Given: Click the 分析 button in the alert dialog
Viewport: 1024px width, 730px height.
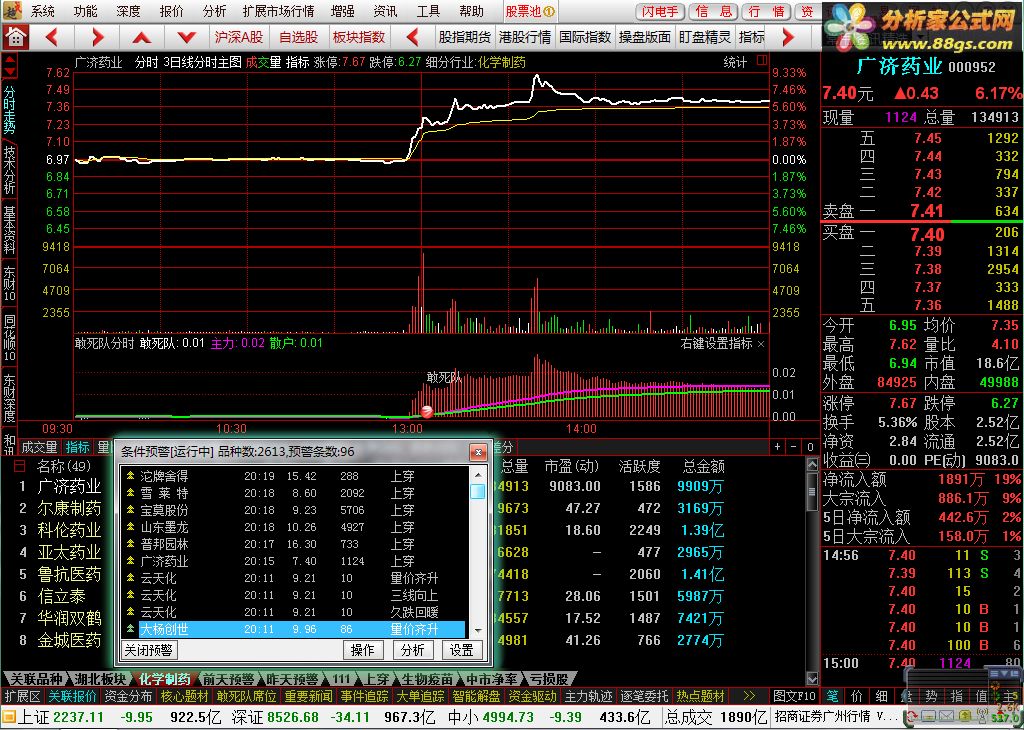Looking at the screenshot, I should 413,650.
